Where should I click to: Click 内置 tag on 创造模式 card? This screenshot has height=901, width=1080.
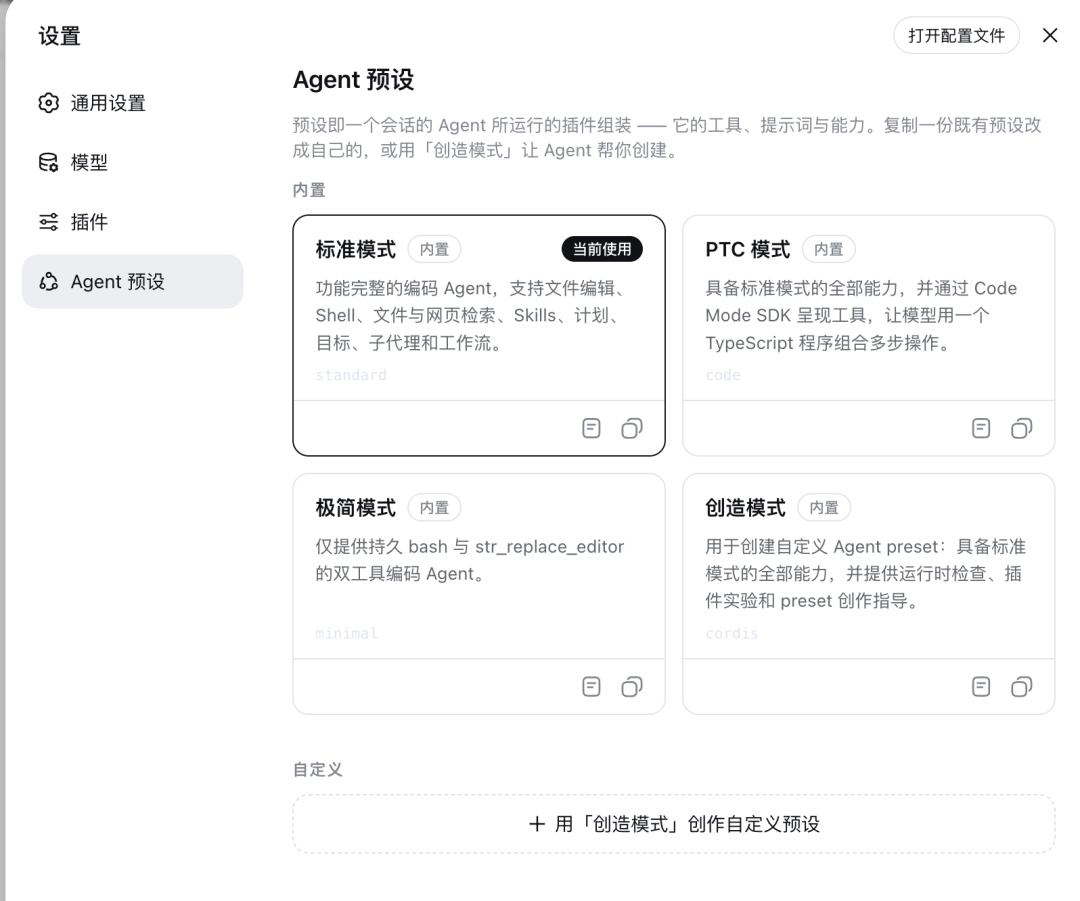pyautogui.click(x=824, y=508)
